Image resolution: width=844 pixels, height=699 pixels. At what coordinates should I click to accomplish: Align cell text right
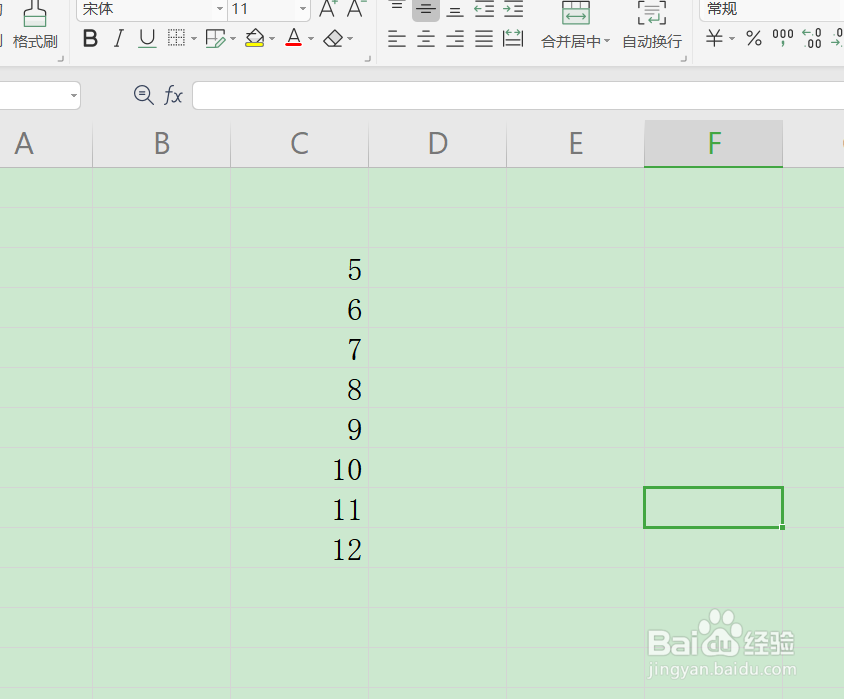pos(455,39)
